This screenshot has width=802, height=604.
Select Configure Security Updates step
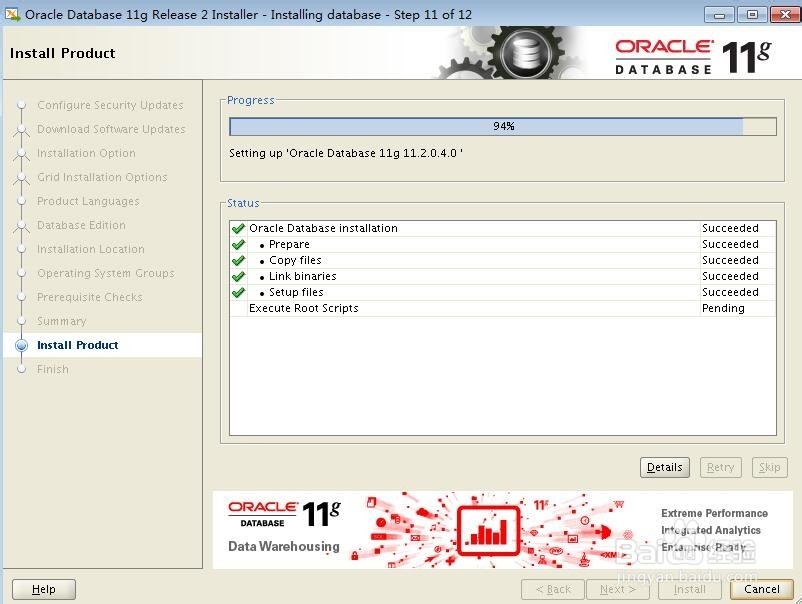[110, 105]
